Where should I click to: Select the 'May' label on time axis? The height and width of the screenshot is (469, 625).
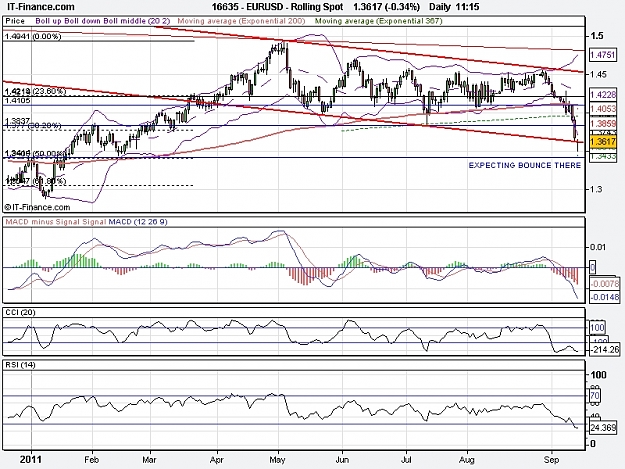(277, 460)
